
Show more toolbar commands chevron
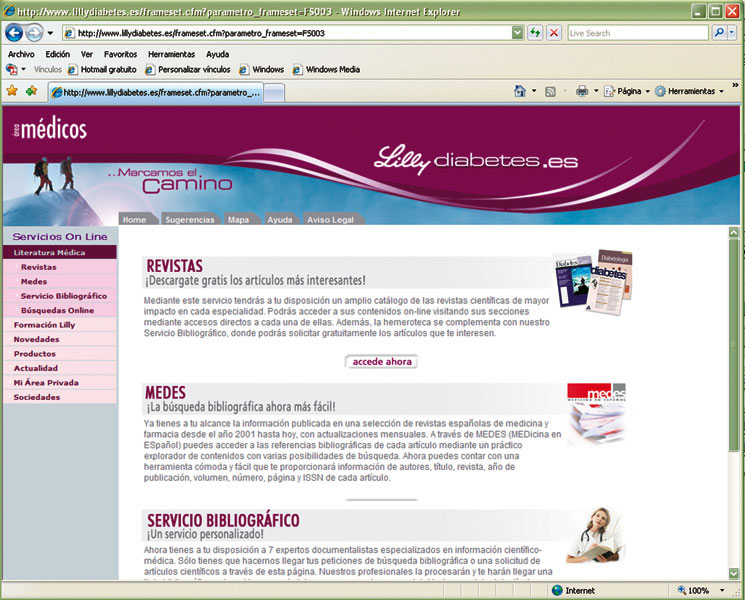click(735, 86)
